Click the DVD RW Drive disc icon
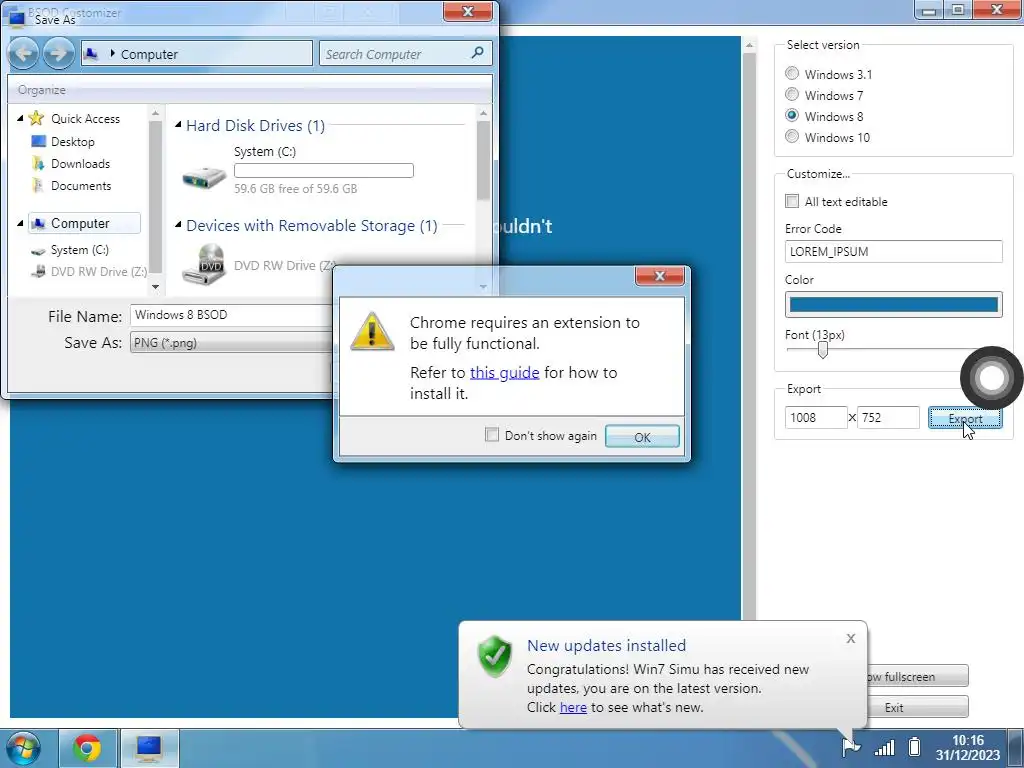Image resolution: width=1024 pixels, height=768 pixels. click(204, 264)
